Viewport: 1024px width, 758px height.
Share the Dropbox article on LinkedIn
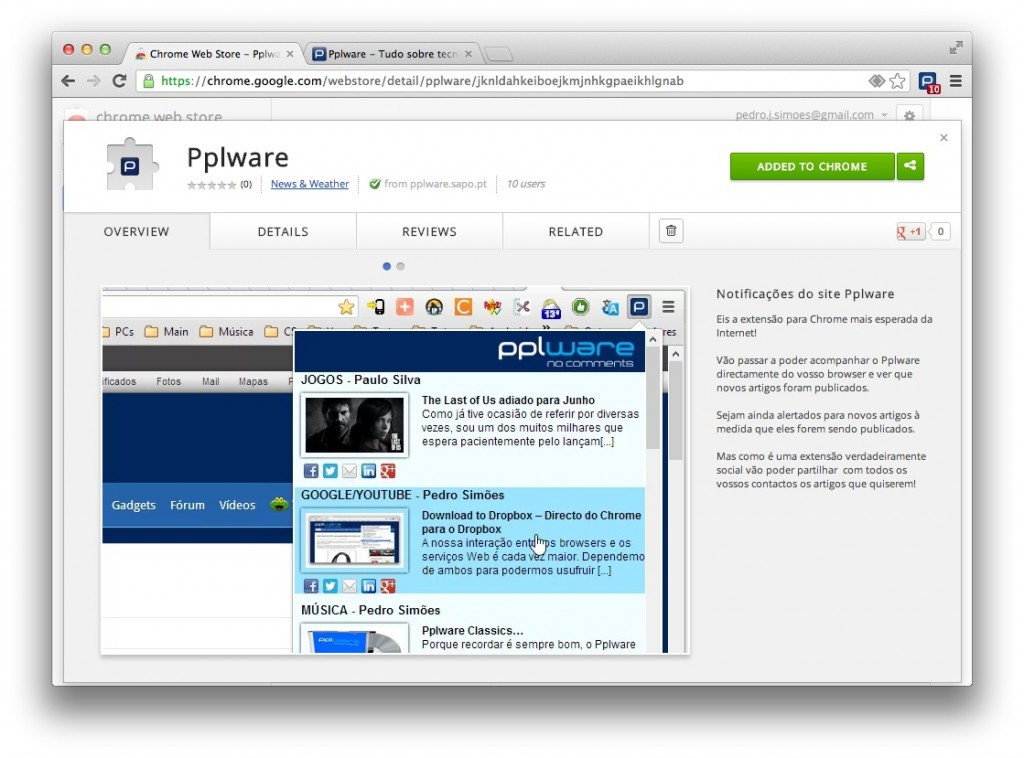coord(368,586)
